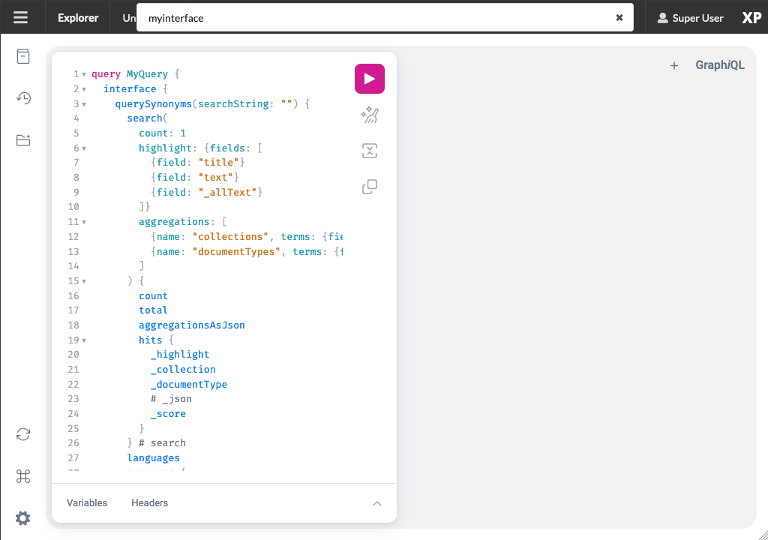Click the languages field on line 27
This screenshot has height=540, width=768.
(153, 458)
